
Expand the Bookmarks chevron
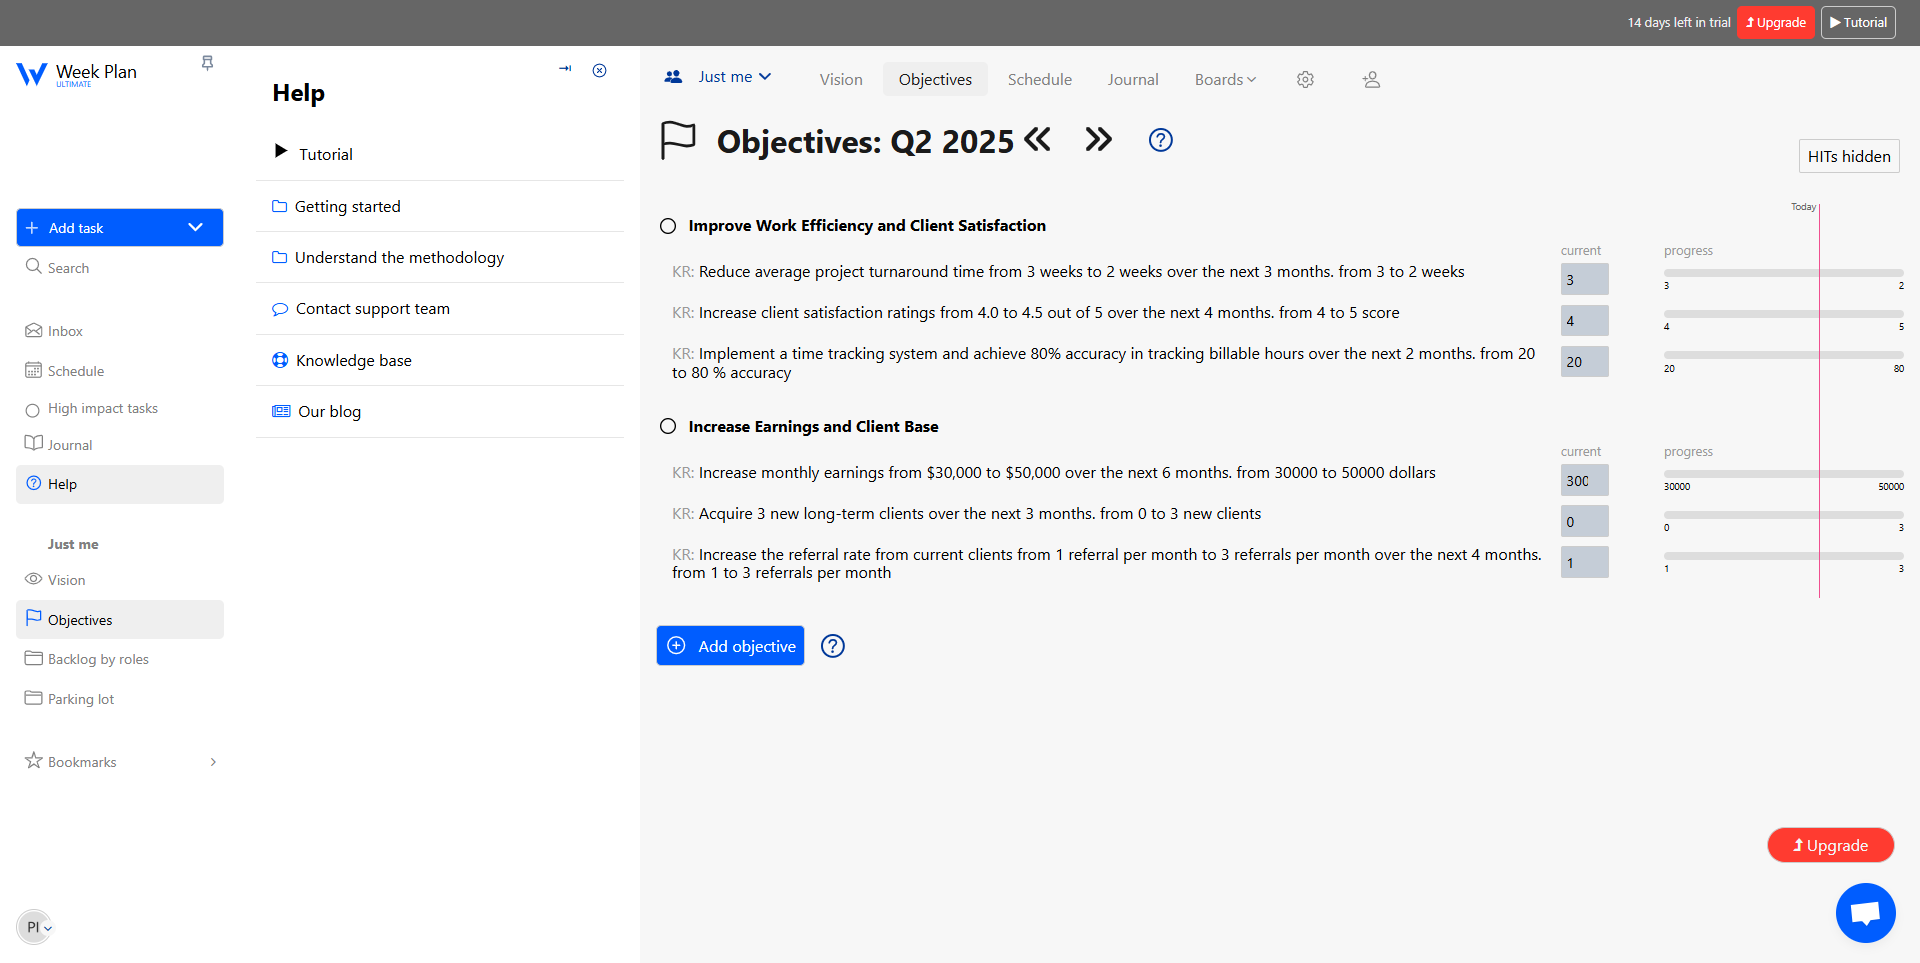[x=213, y=762]
